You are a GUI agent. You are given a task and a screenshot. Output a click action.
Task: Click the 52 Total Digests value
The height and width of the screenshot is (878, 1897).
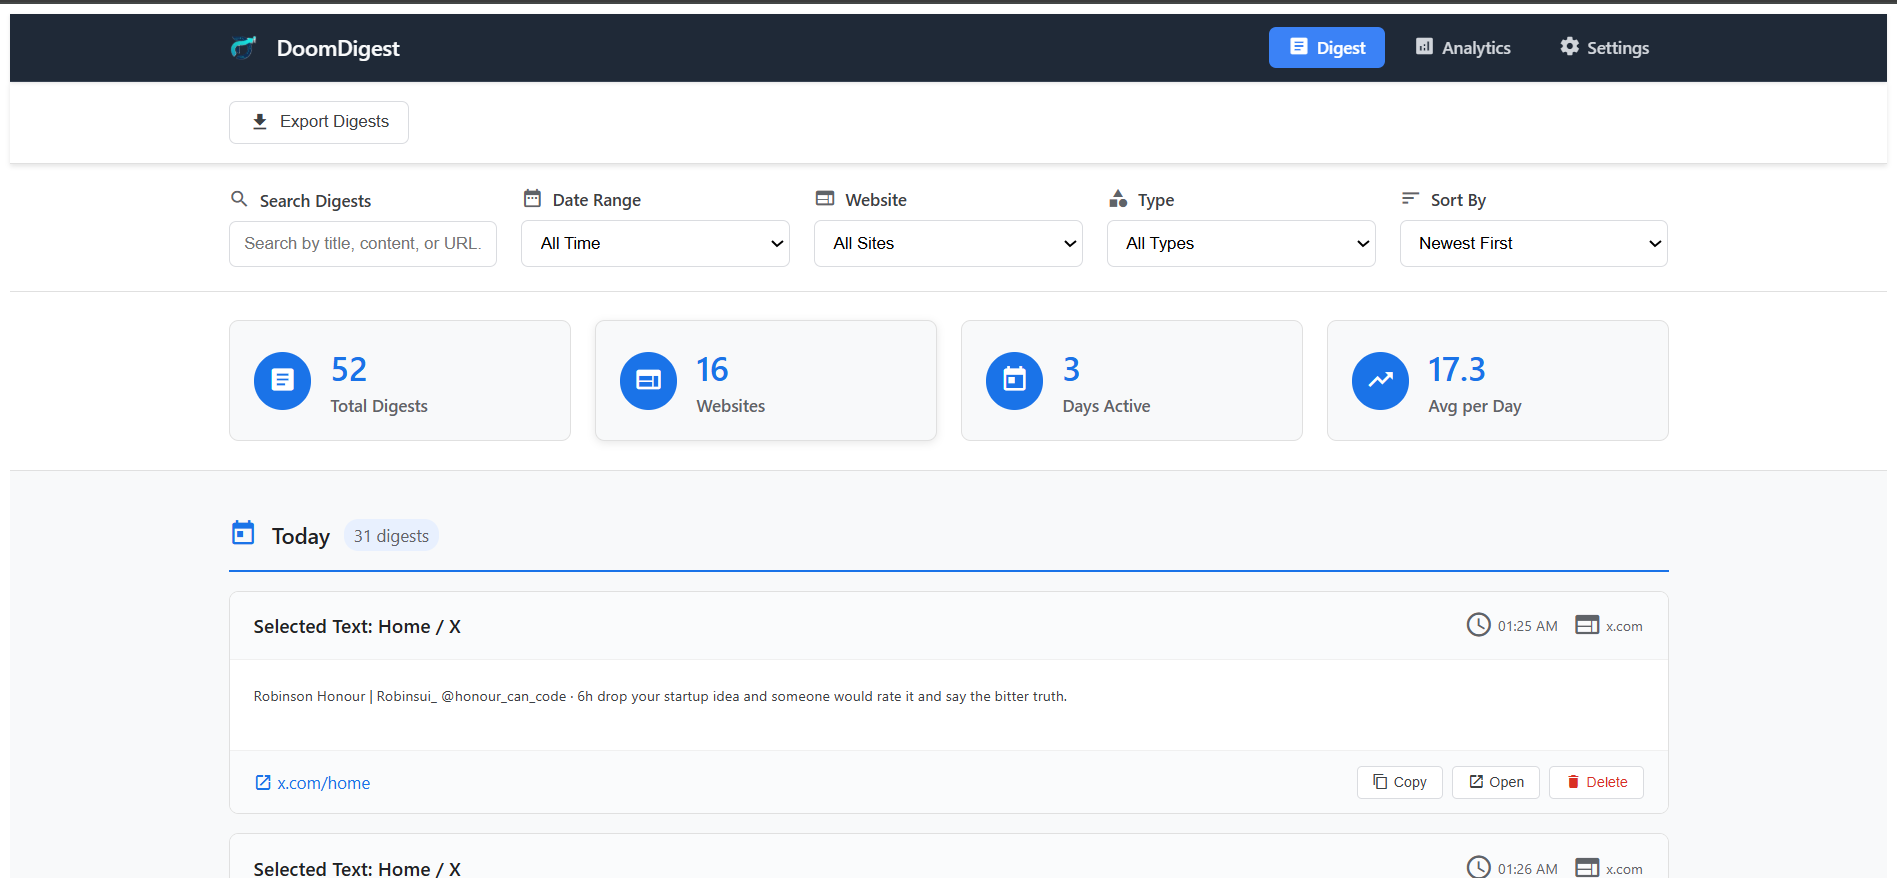[349, 370]
